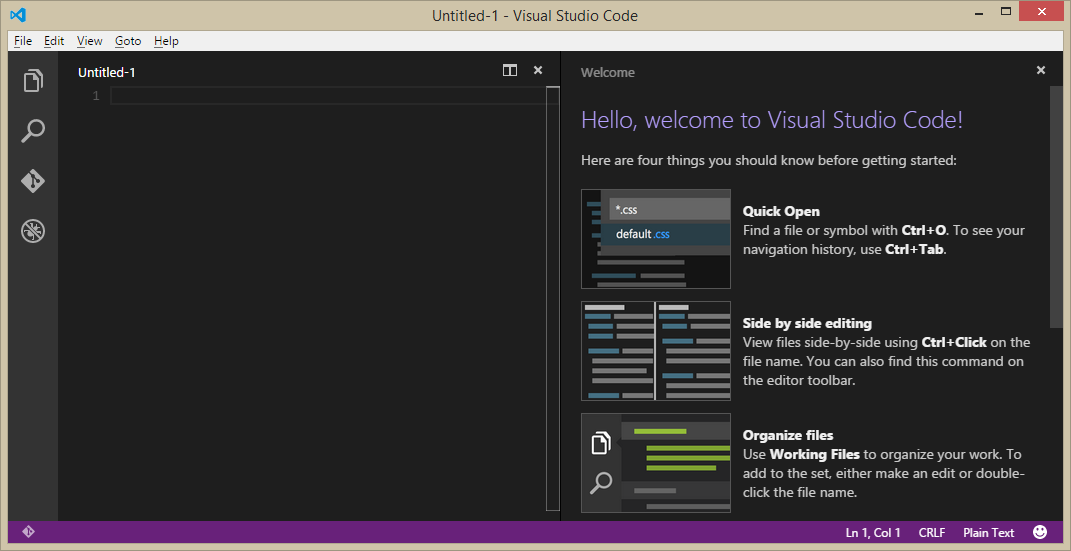Click the 'Quick Open' heading text
1071x551 pixels.
(781, 211)
